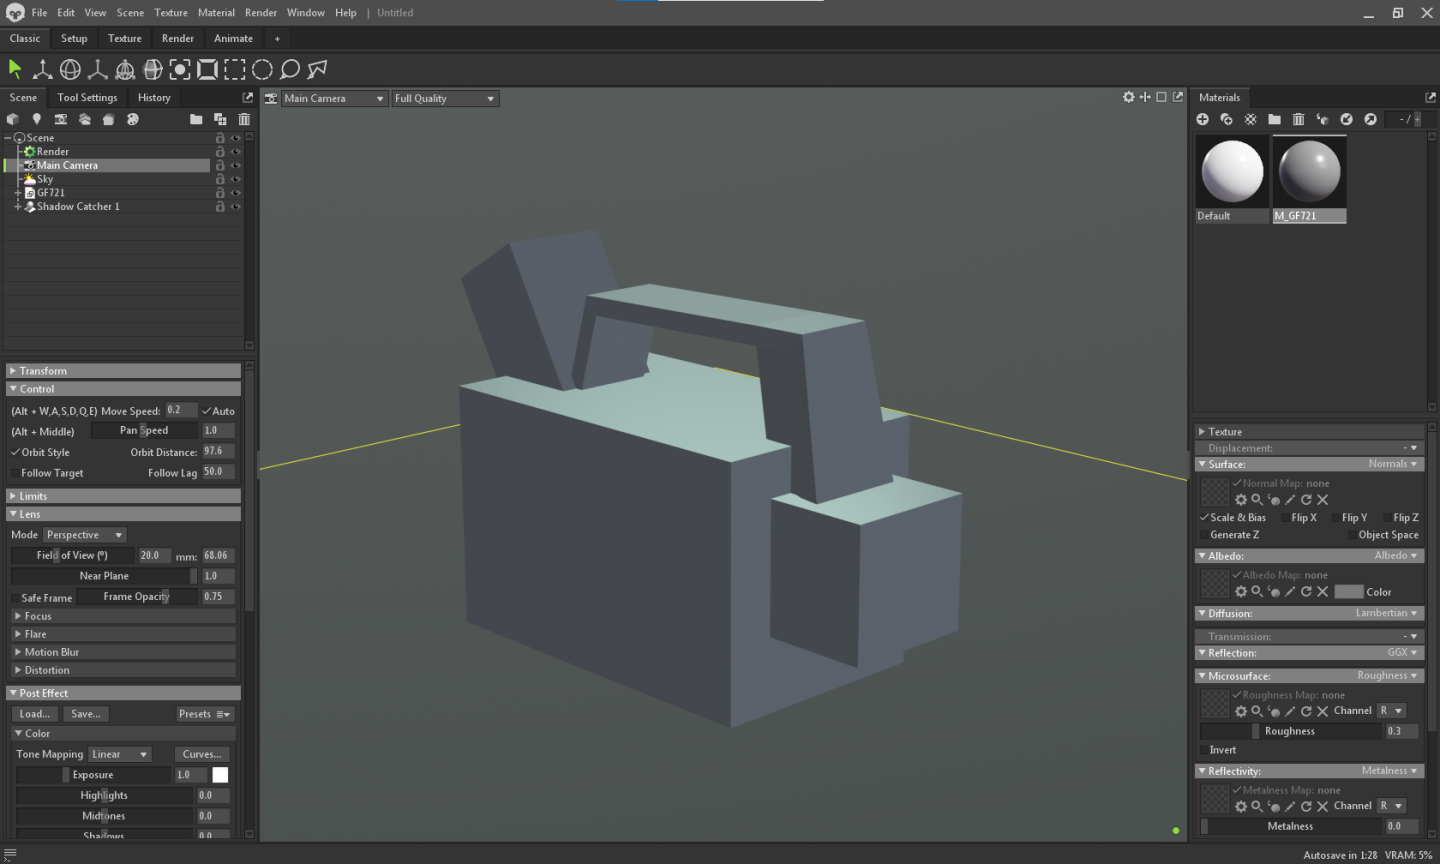The height and width of the screenshot is (864, 1440).
Task: Enable Flip X for normal map
Action: tap(1285, 518)
